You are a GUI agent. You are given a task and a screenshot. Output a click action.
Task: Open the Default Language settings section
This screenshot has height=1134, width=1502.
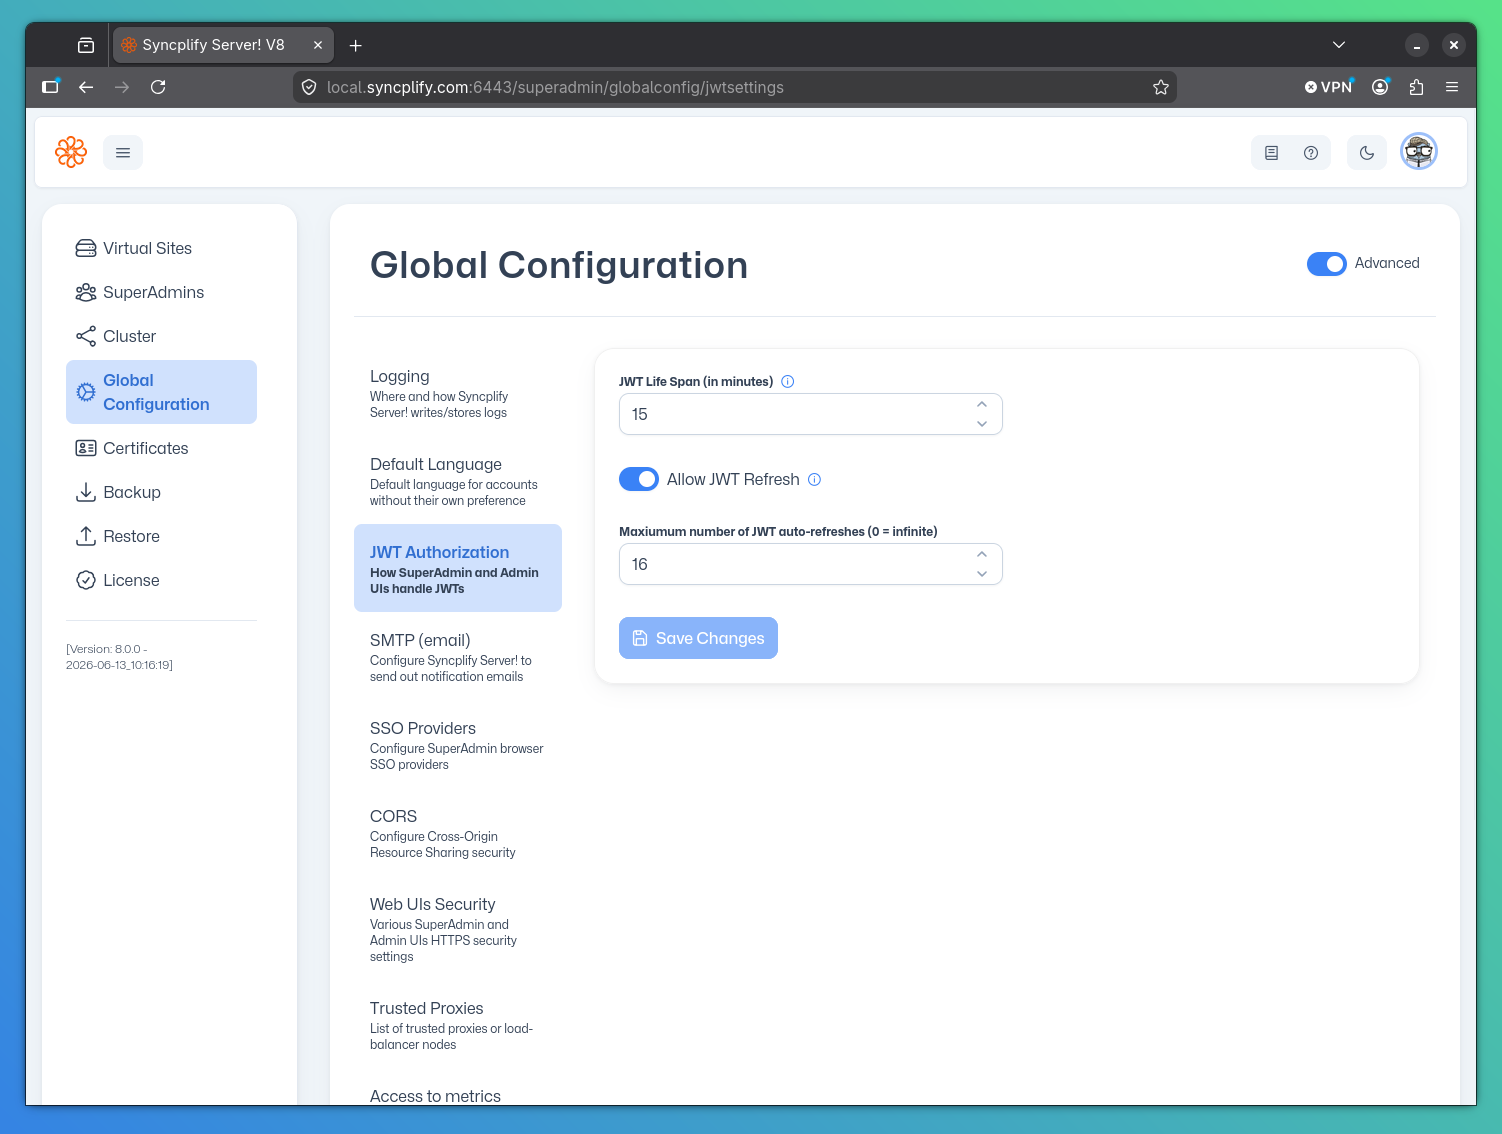[x=458, y=480]
